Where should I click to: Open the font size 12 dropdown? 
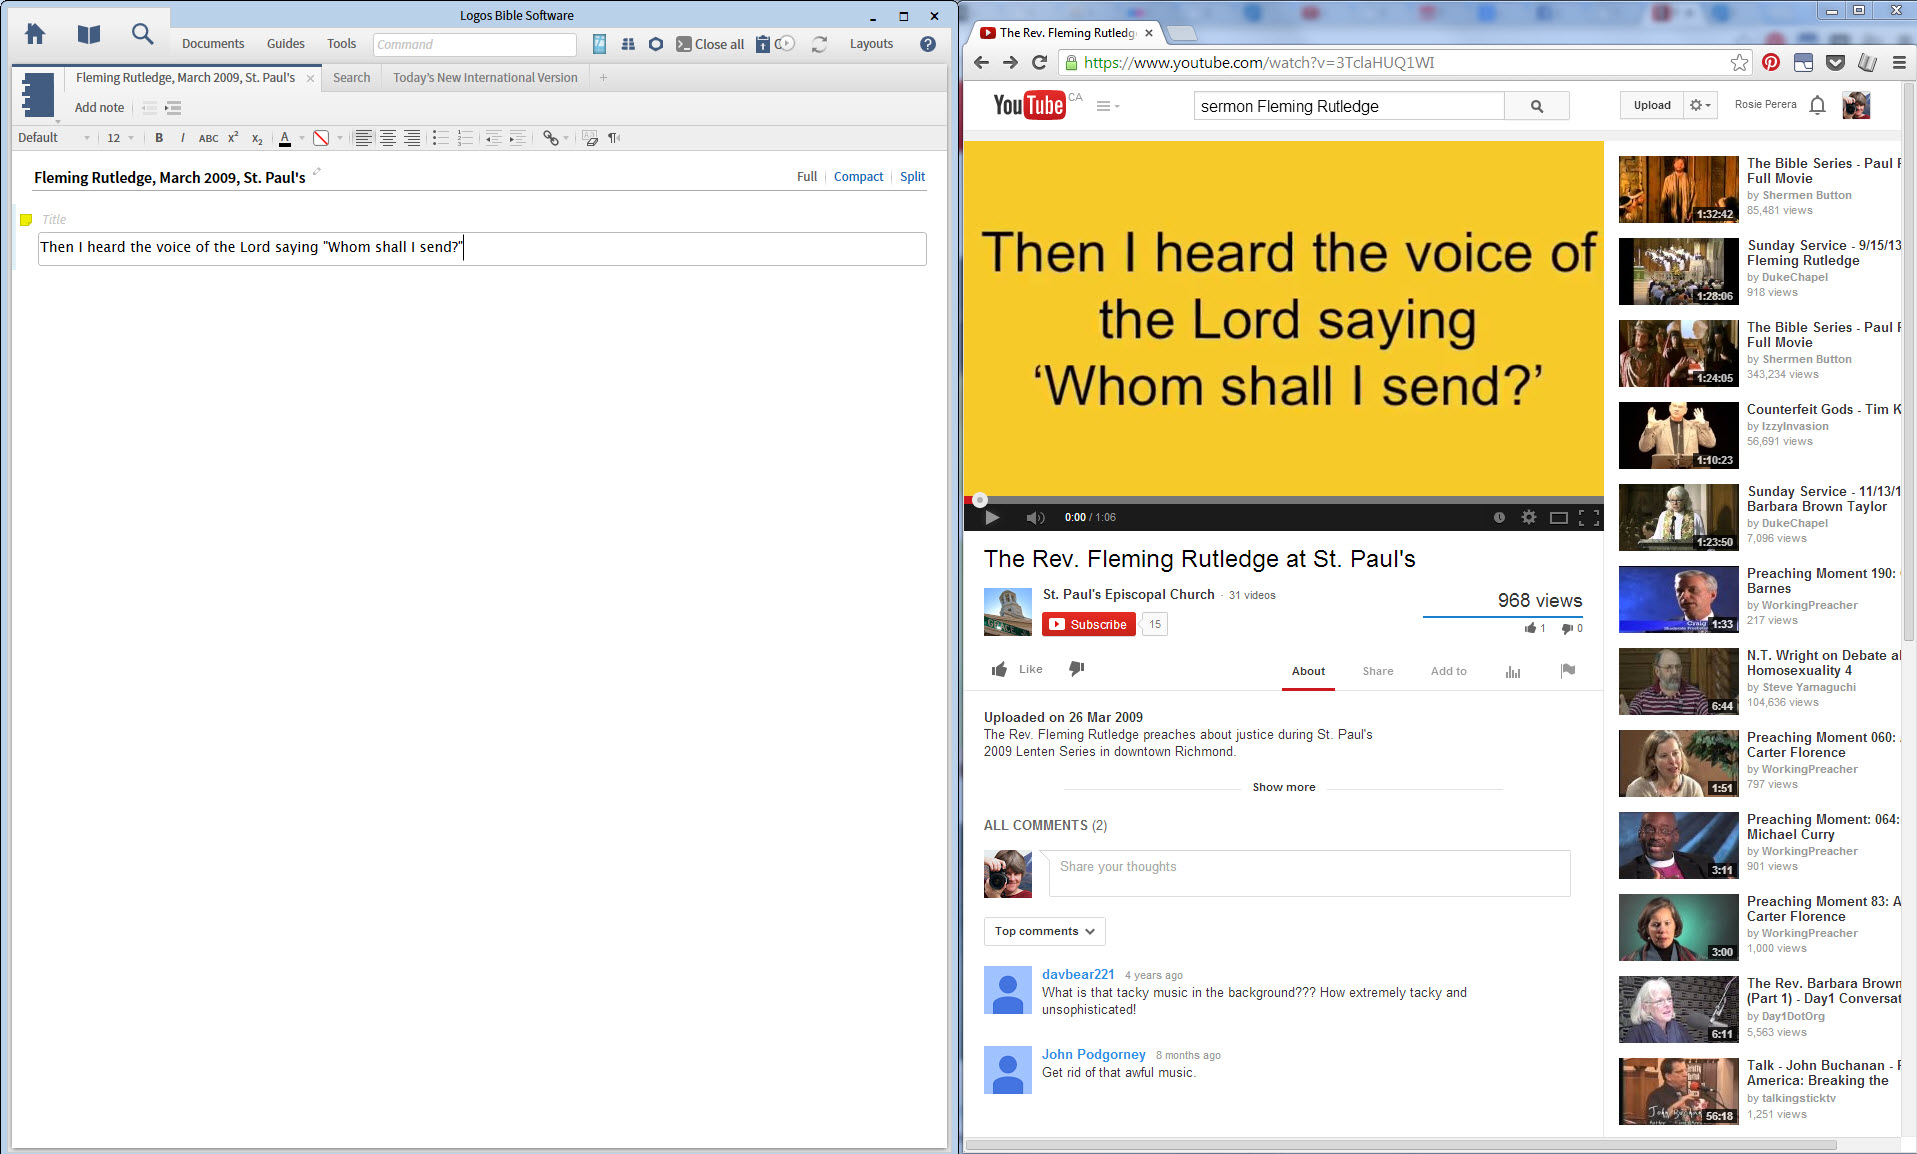(x=120, y=138)
